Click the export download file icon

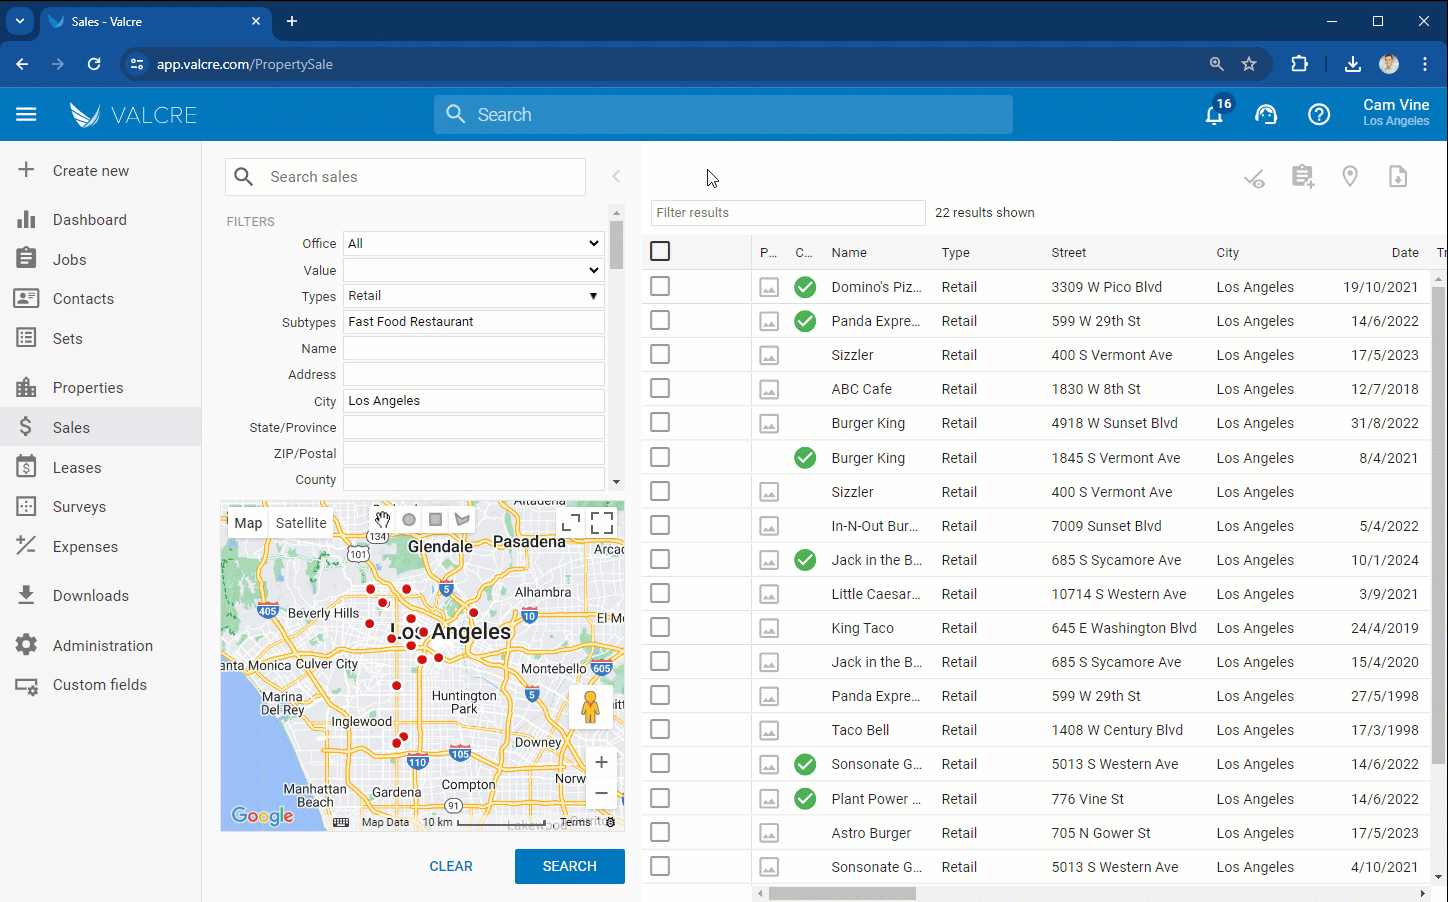point(1398,177)
